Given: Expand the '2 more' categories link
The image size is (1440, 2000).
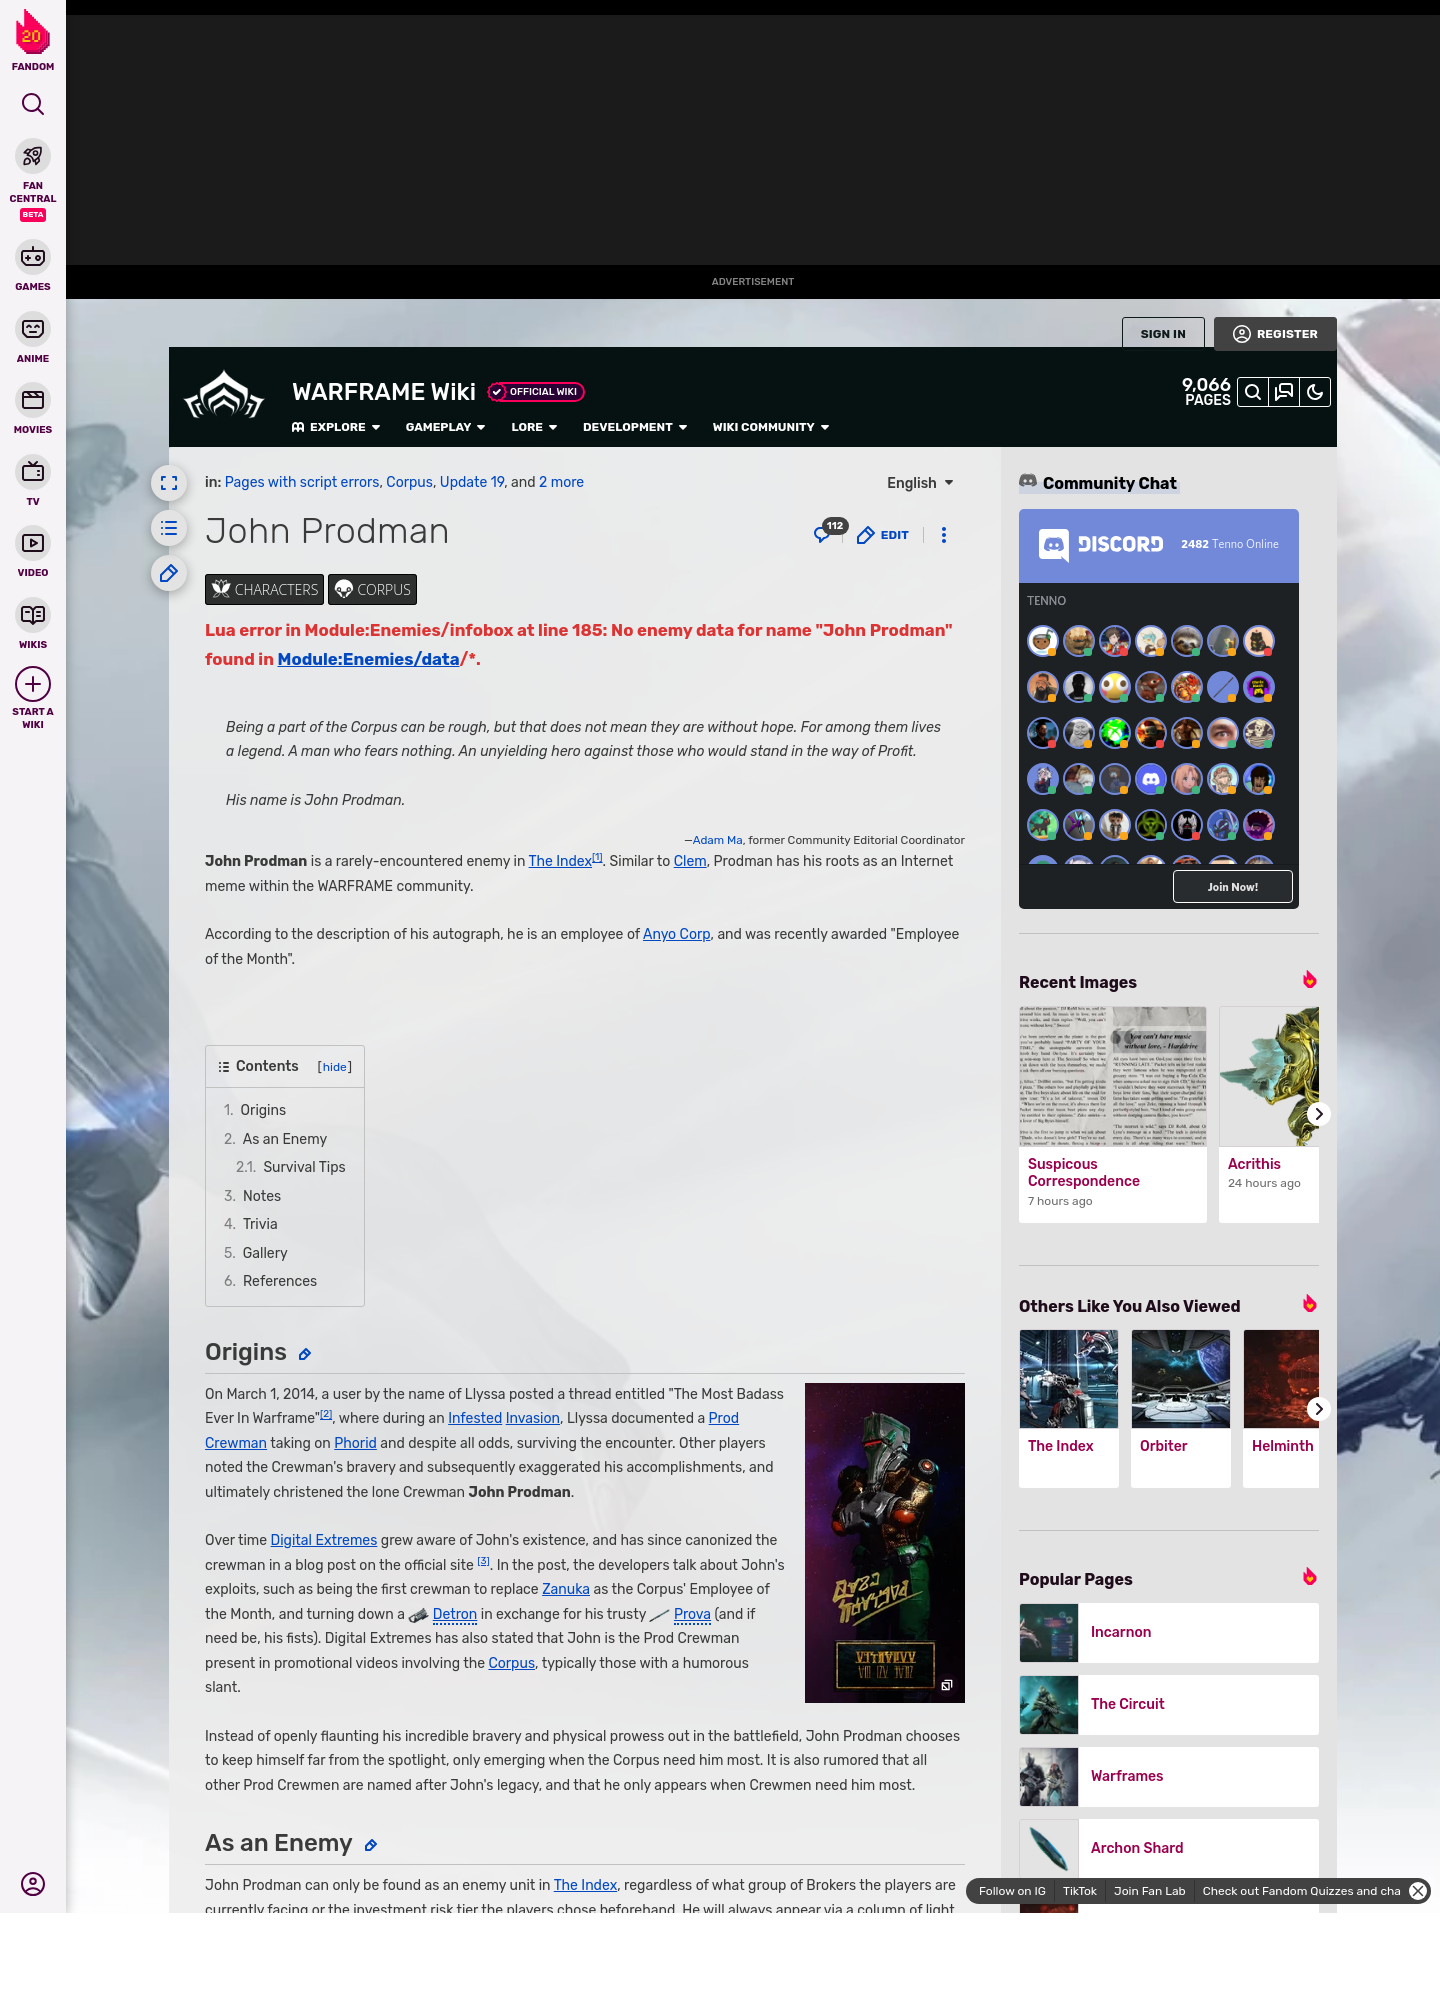Looking at the screenshot, I should pyautogui.click(x=561, y=482).
